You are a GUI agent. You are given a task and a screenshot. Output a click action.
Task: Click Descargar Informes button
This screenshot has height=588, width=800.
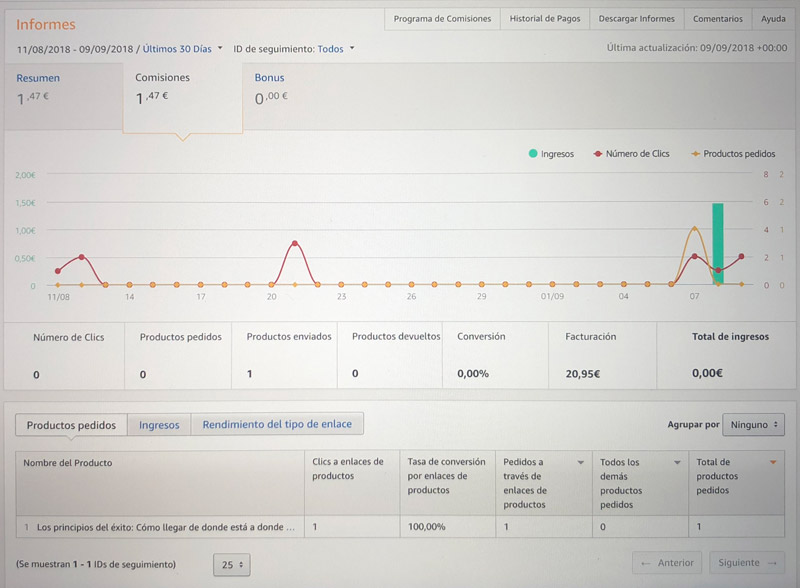pyautogui.click(x=636, y=19)
